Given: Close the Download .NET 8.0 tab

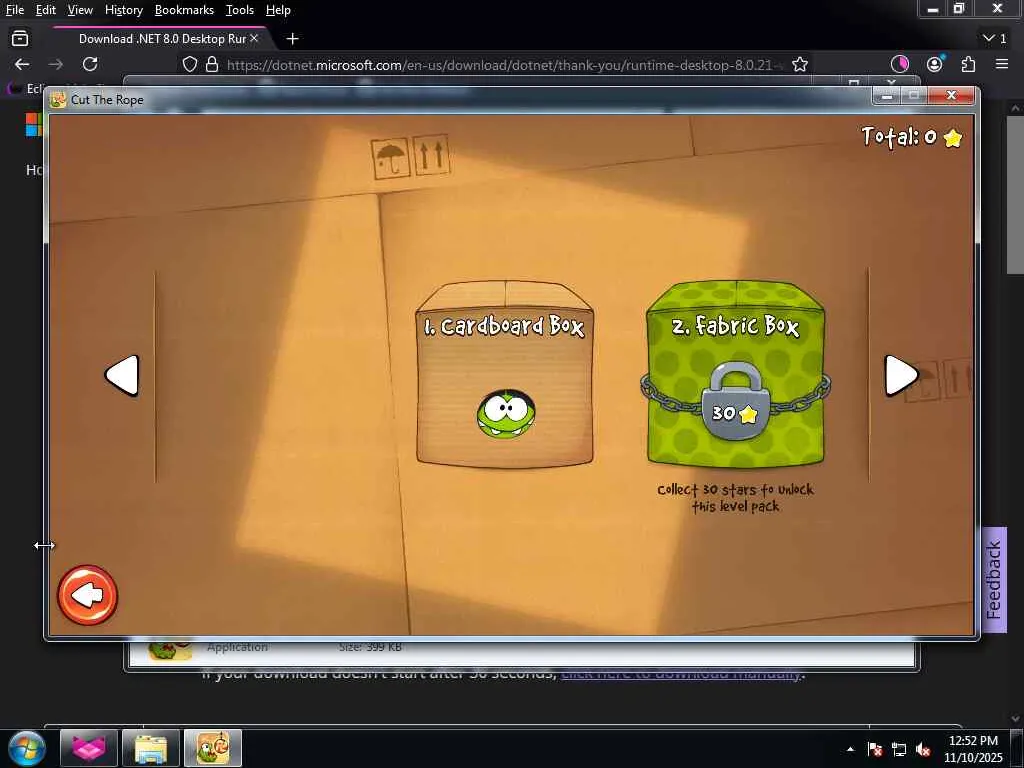Looking at the screenshot, I should pos(254,39).
